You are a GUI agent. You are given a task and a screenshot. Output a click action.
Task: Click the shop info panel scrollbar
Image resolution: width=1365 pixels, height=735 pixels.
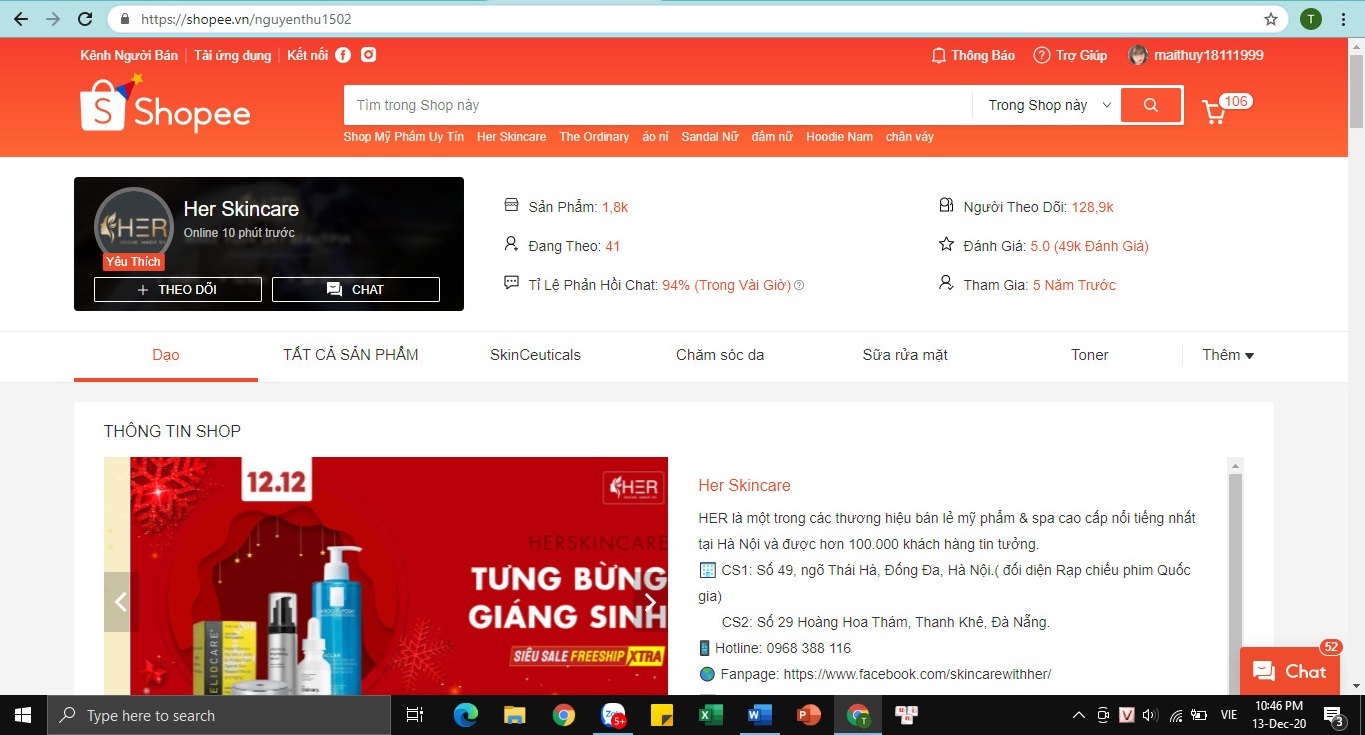(x=1235, y=576)
